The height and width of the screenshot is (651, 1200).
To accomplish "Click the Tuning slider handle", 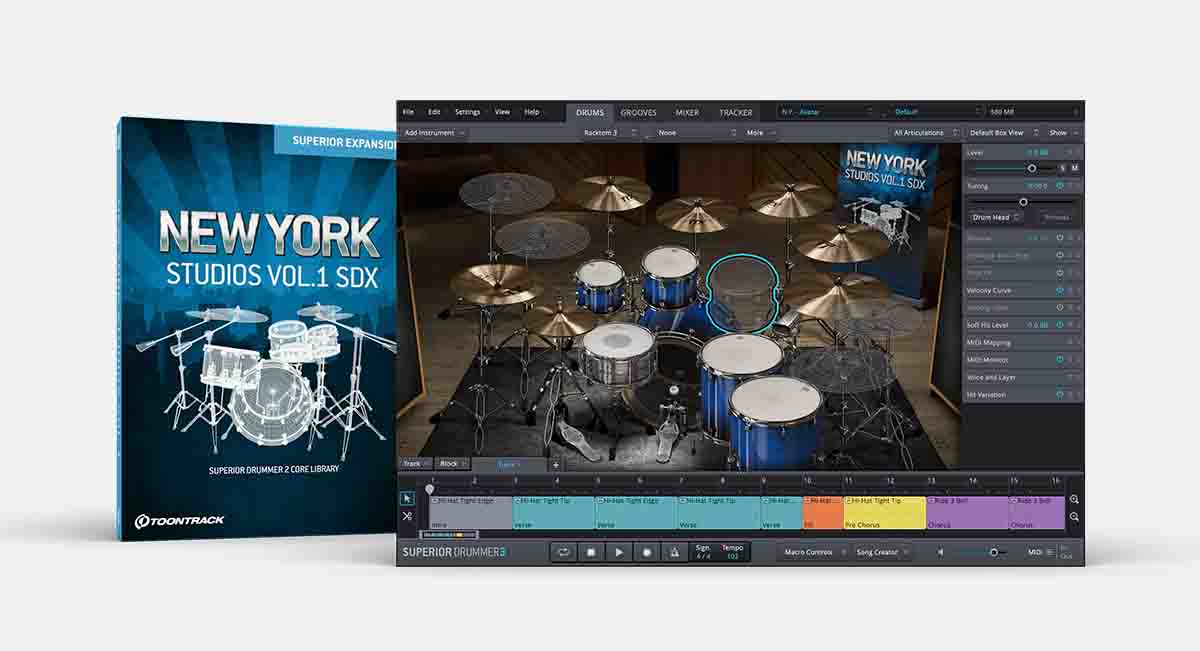I will 1023,202.
